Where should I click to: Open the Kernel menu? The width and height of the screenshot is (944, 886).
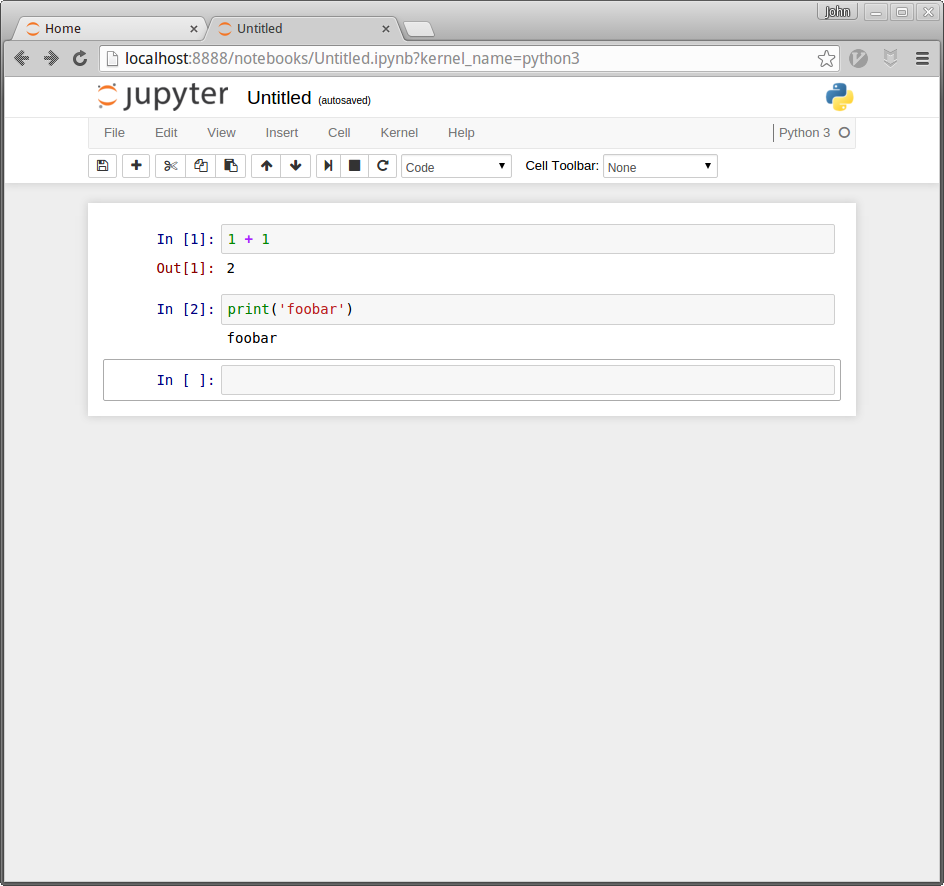(399, 133)
